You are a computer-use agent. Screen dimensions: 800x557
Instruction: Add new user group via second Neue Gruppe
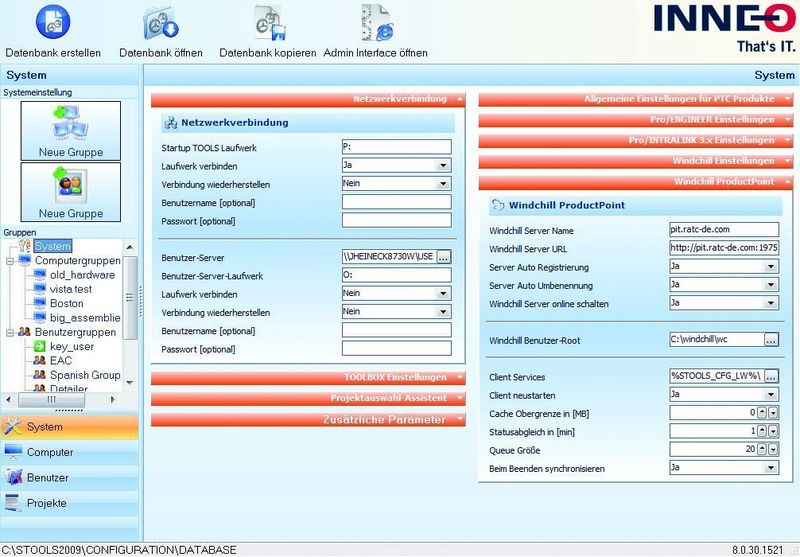point(71,192)
